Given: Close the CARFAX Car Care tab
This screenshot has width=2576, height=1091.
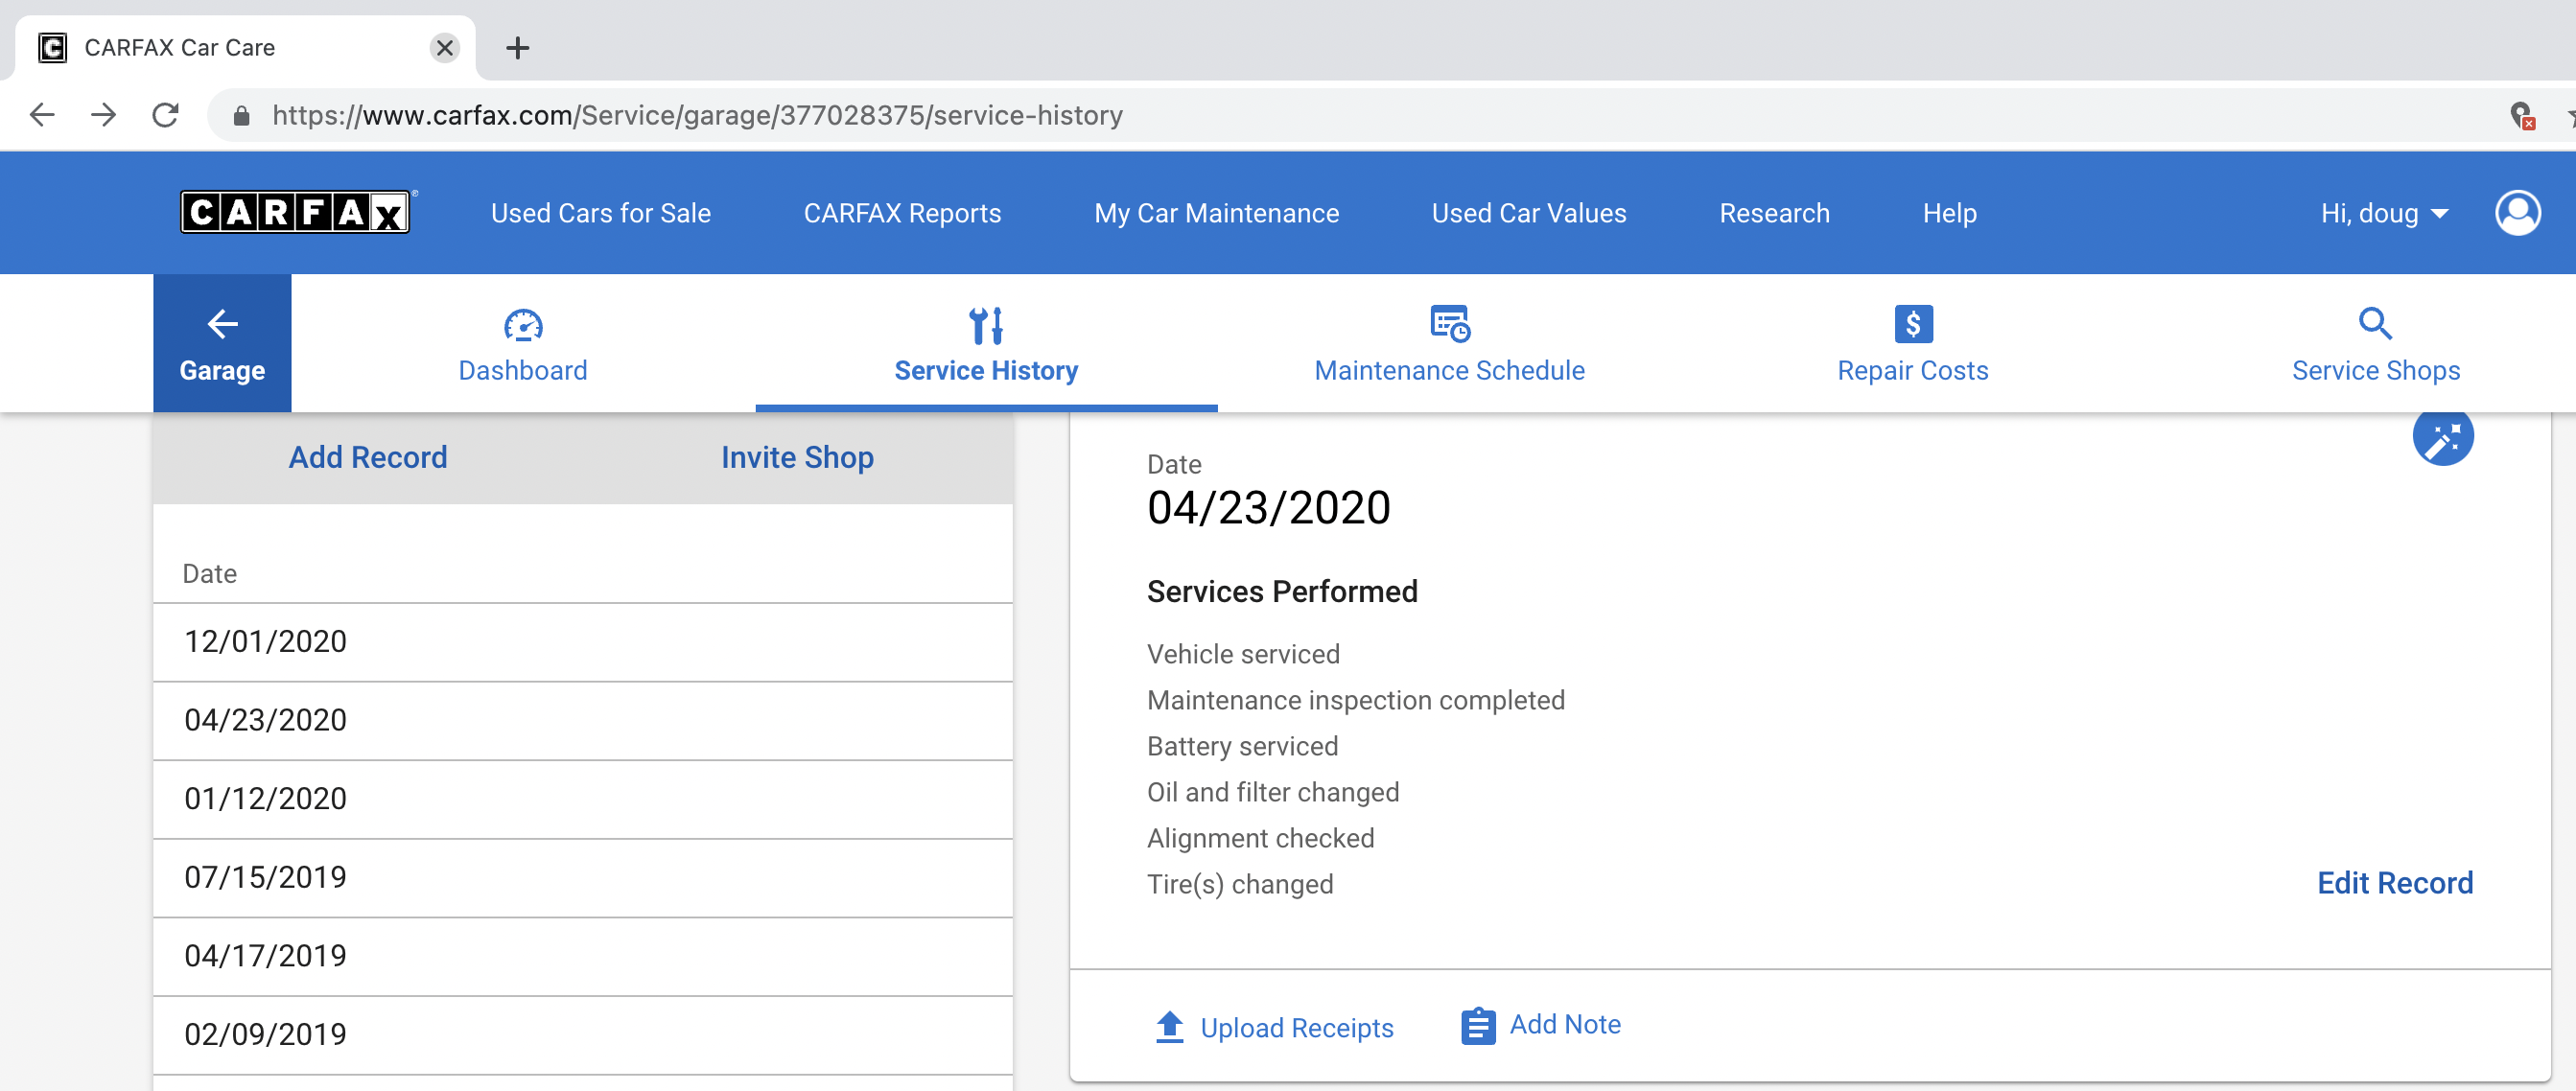Looking at the screenshot, I should click(x=445, y=47).
